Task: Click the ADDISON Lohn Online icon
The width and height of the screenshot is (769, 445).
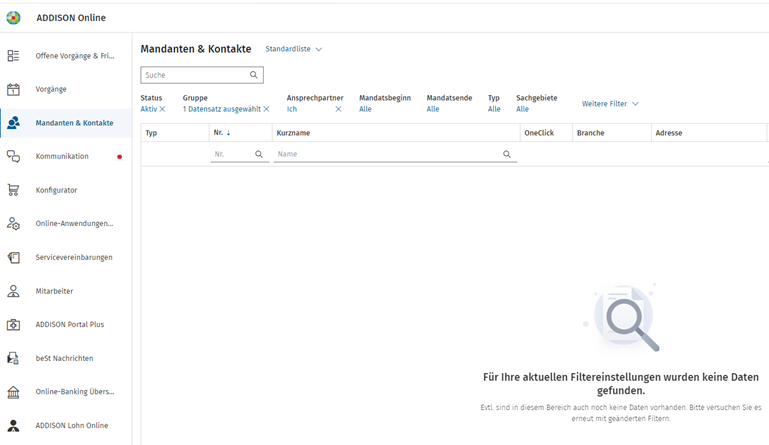Action: [x=13, y=425]
